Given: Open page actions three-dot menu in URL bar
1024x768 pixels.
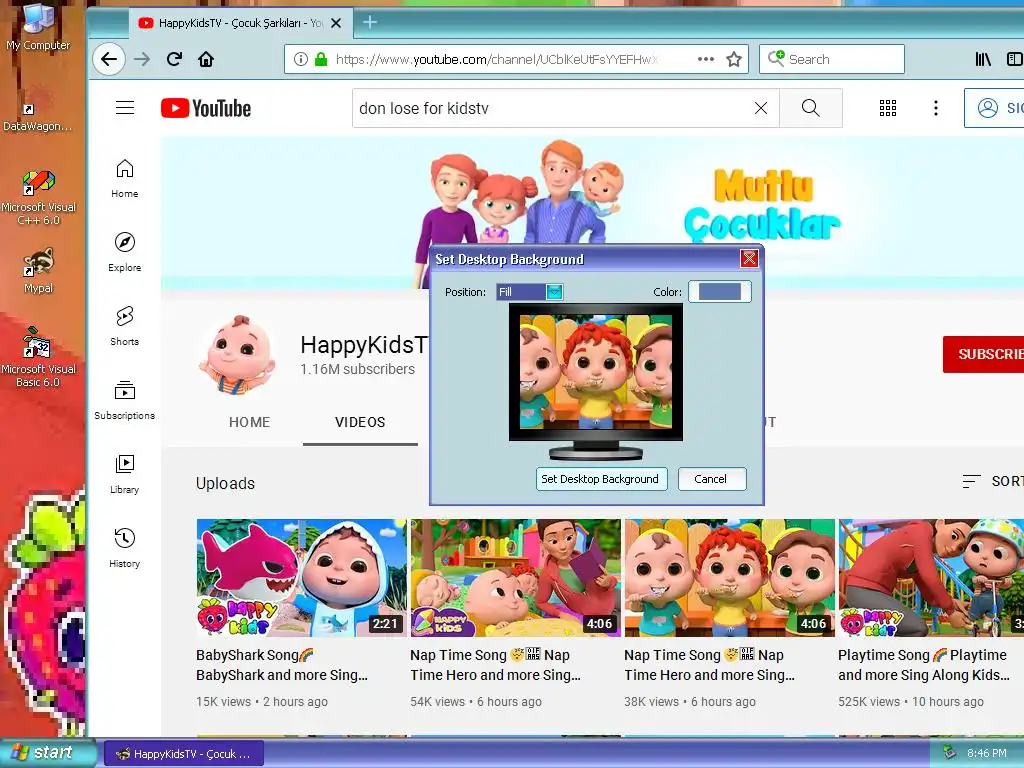Looking at the screenshot, I should pos(705,59).
